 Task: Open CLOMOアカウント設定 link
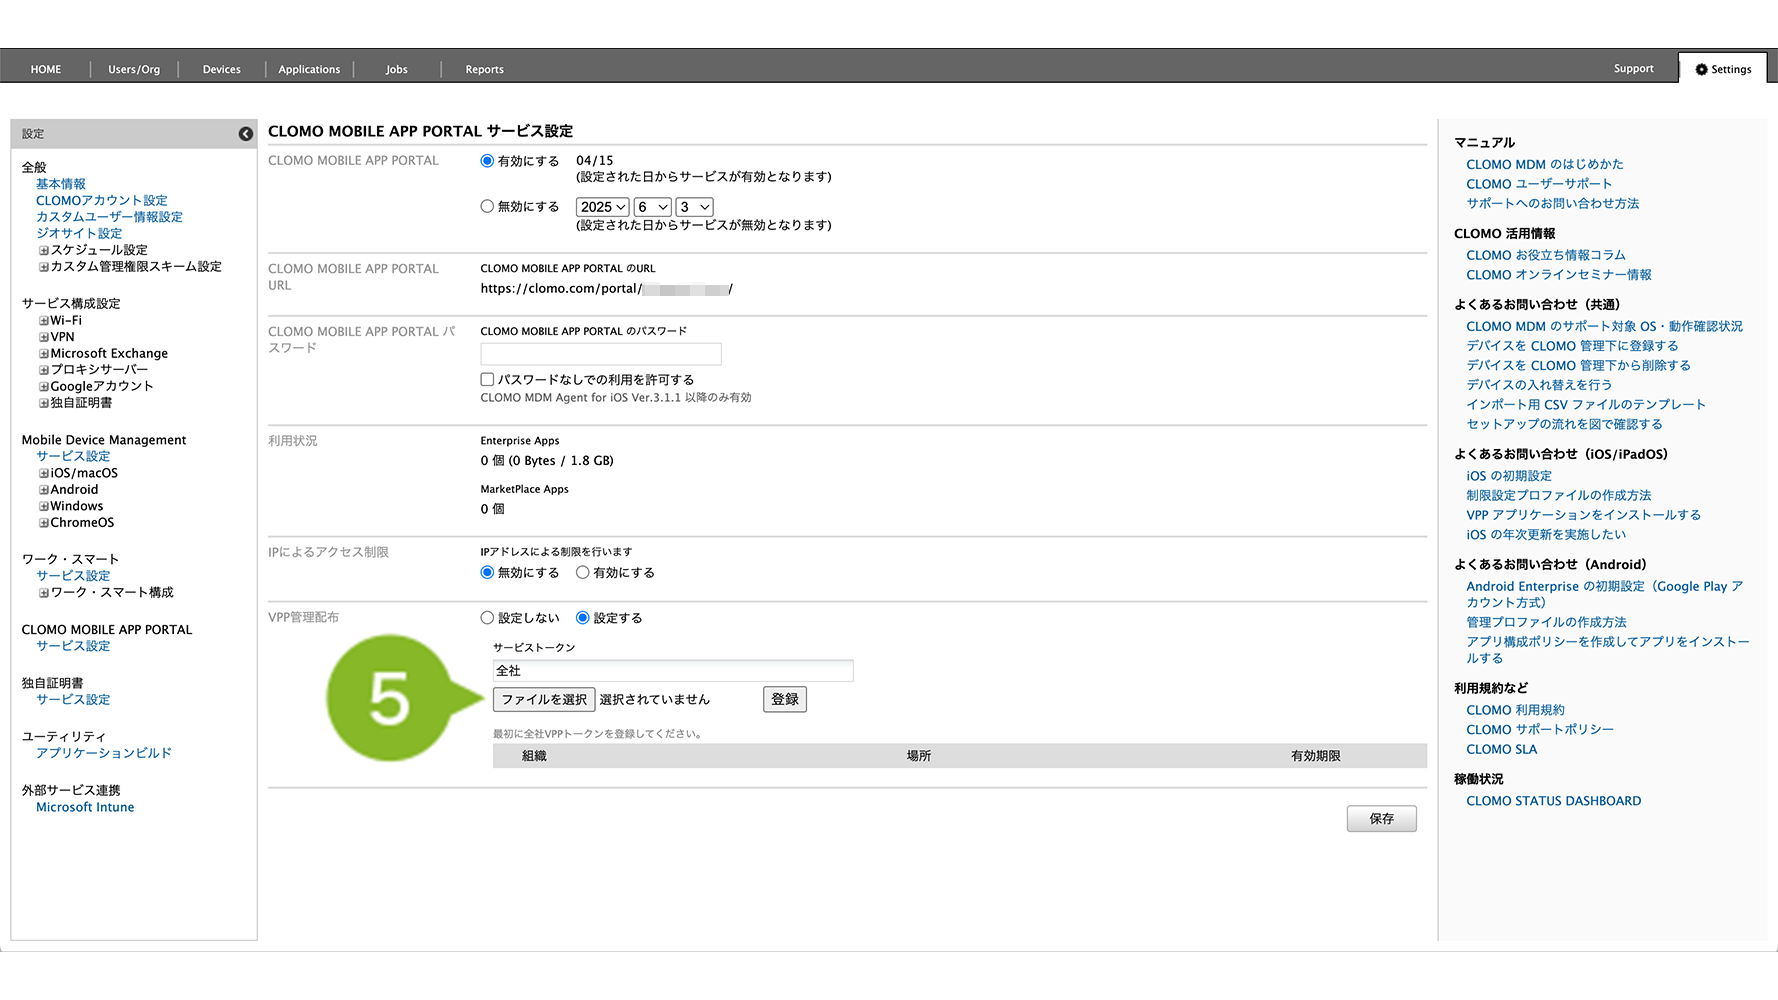[x=102, y=200]
